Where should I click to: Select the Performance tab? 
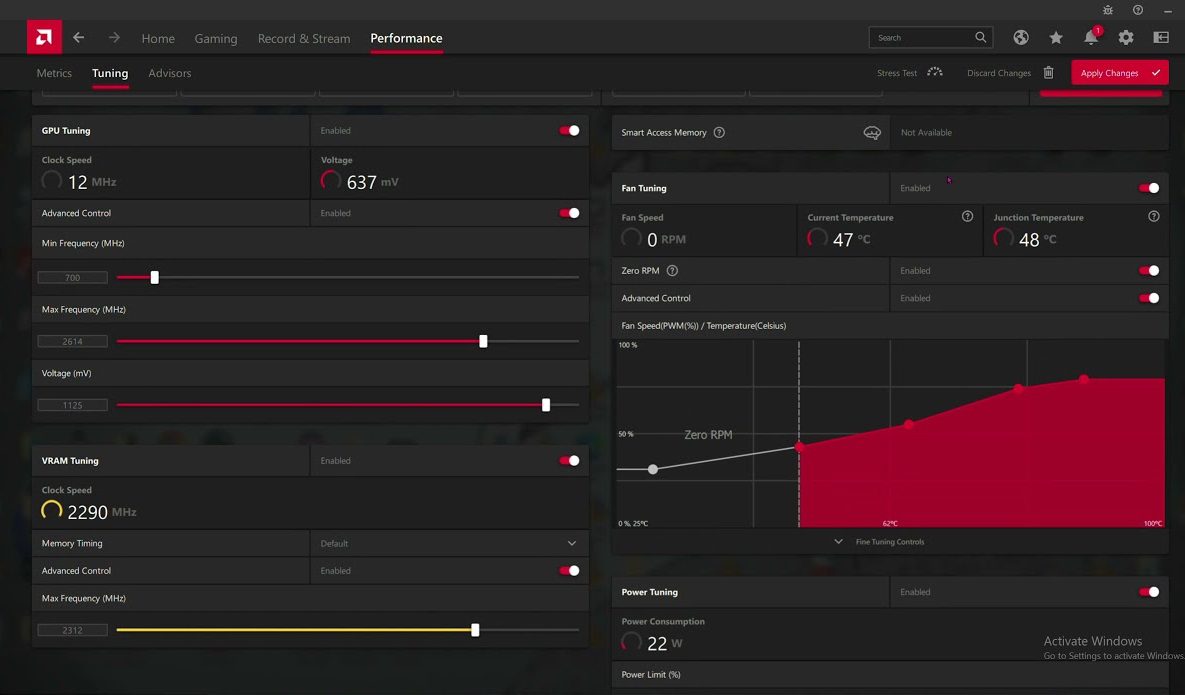pos(406,38)
